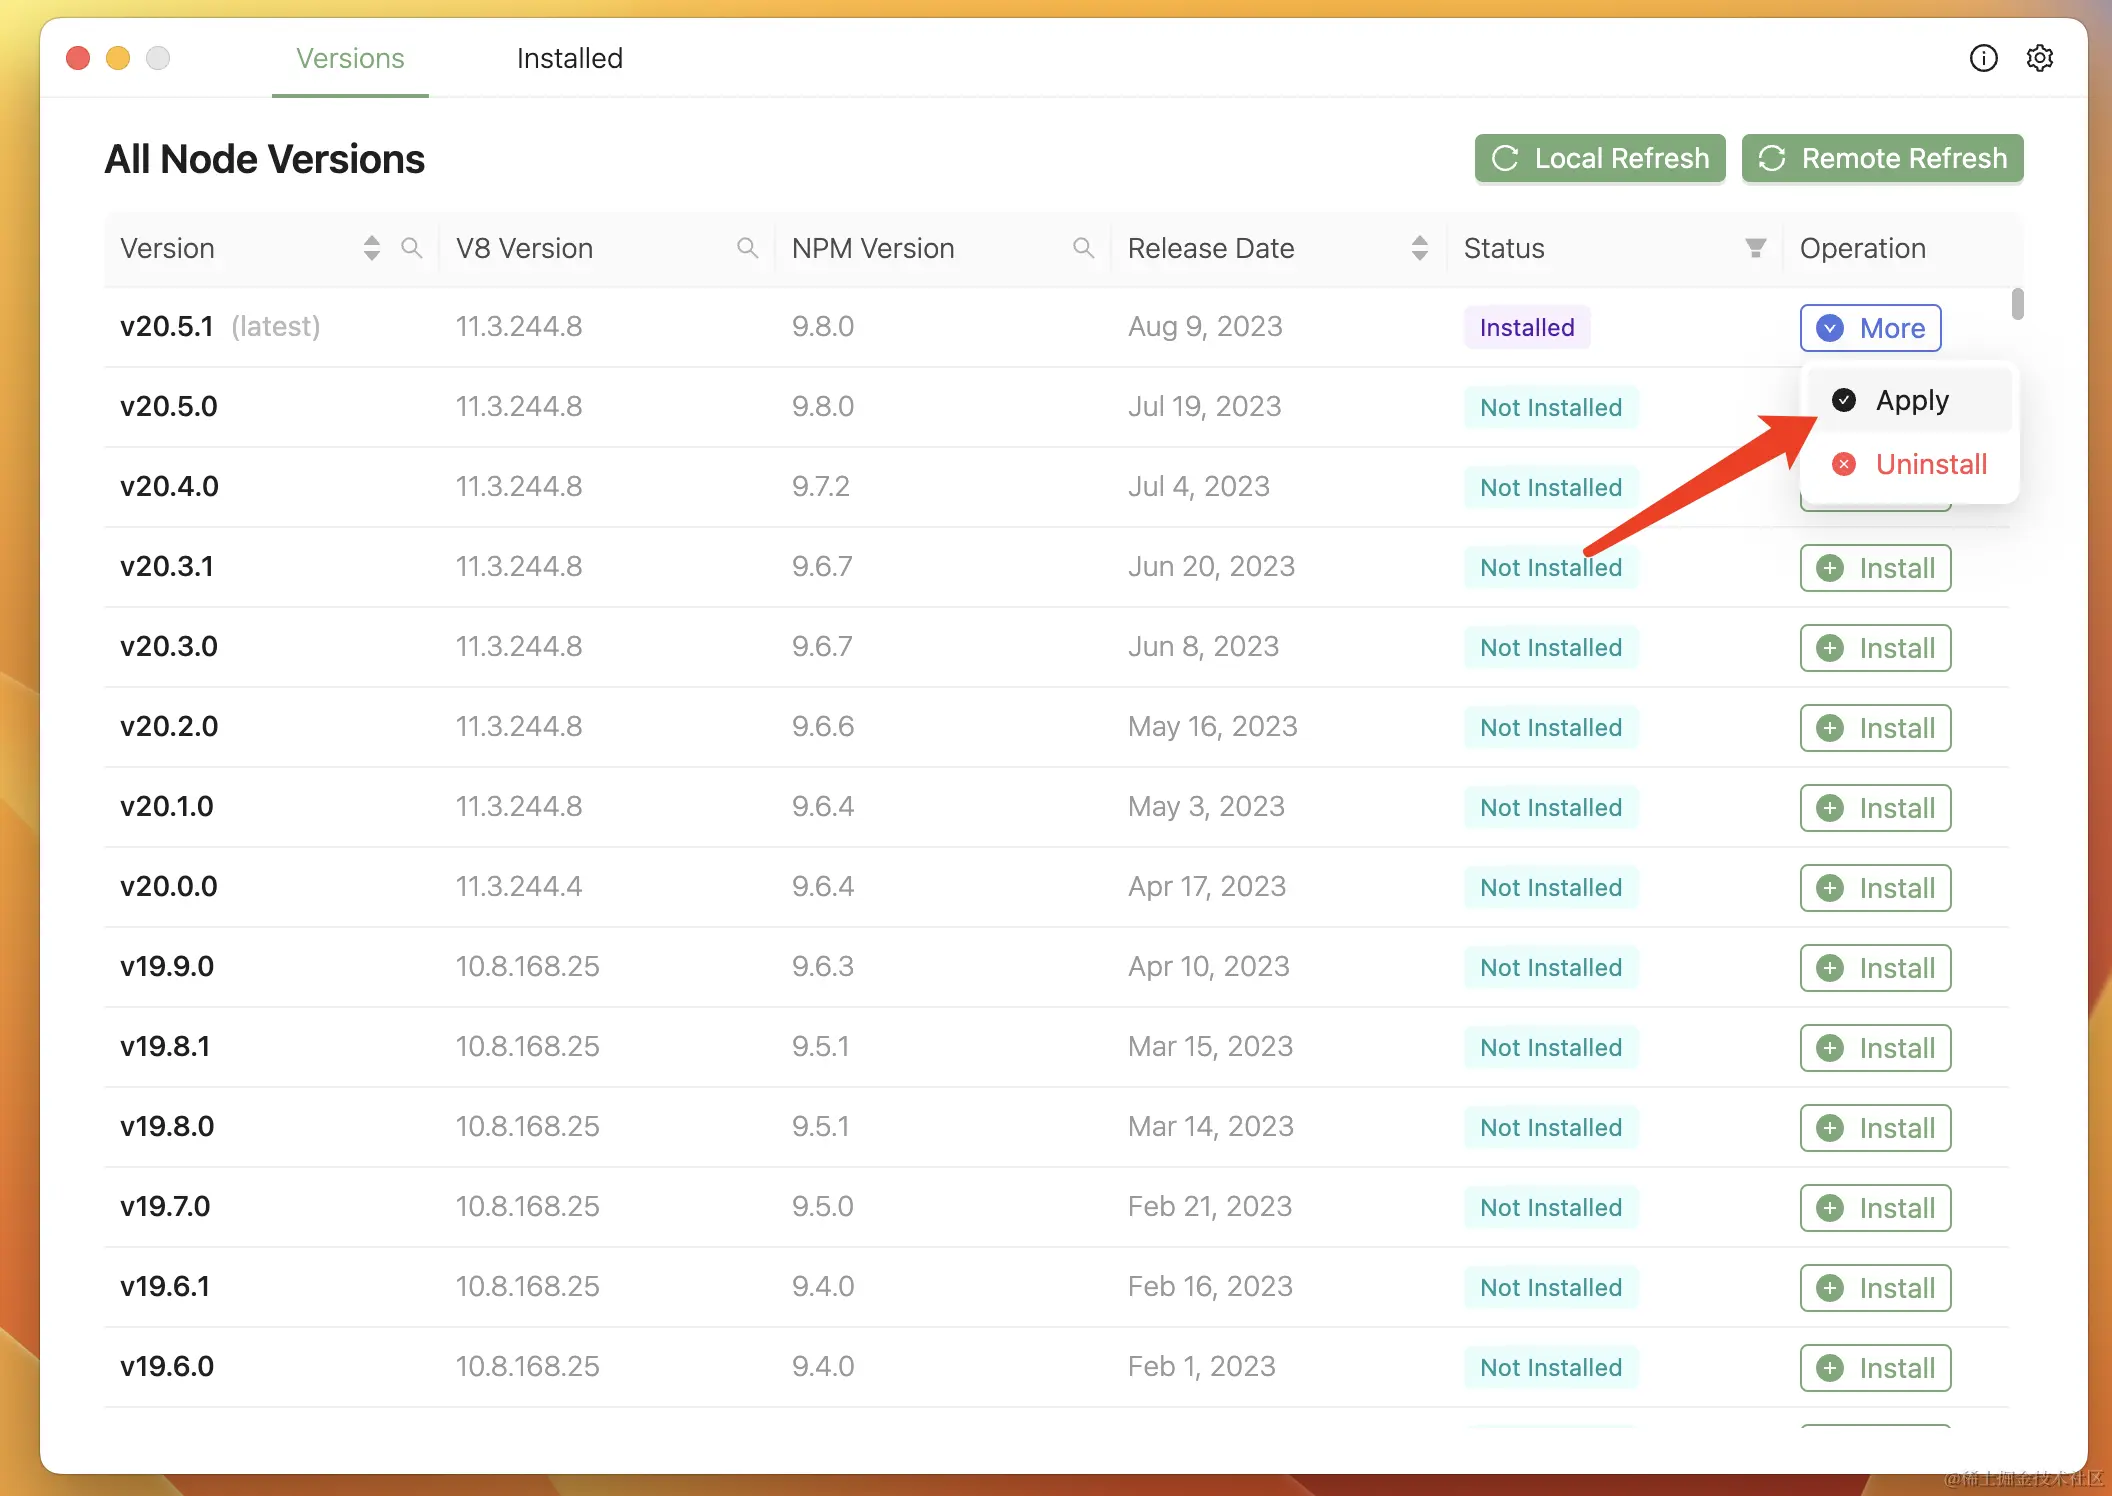The height and width of the screenshot is (1496, 2112).
Task: Click search icon in Version column header
Action: (411, 248)
